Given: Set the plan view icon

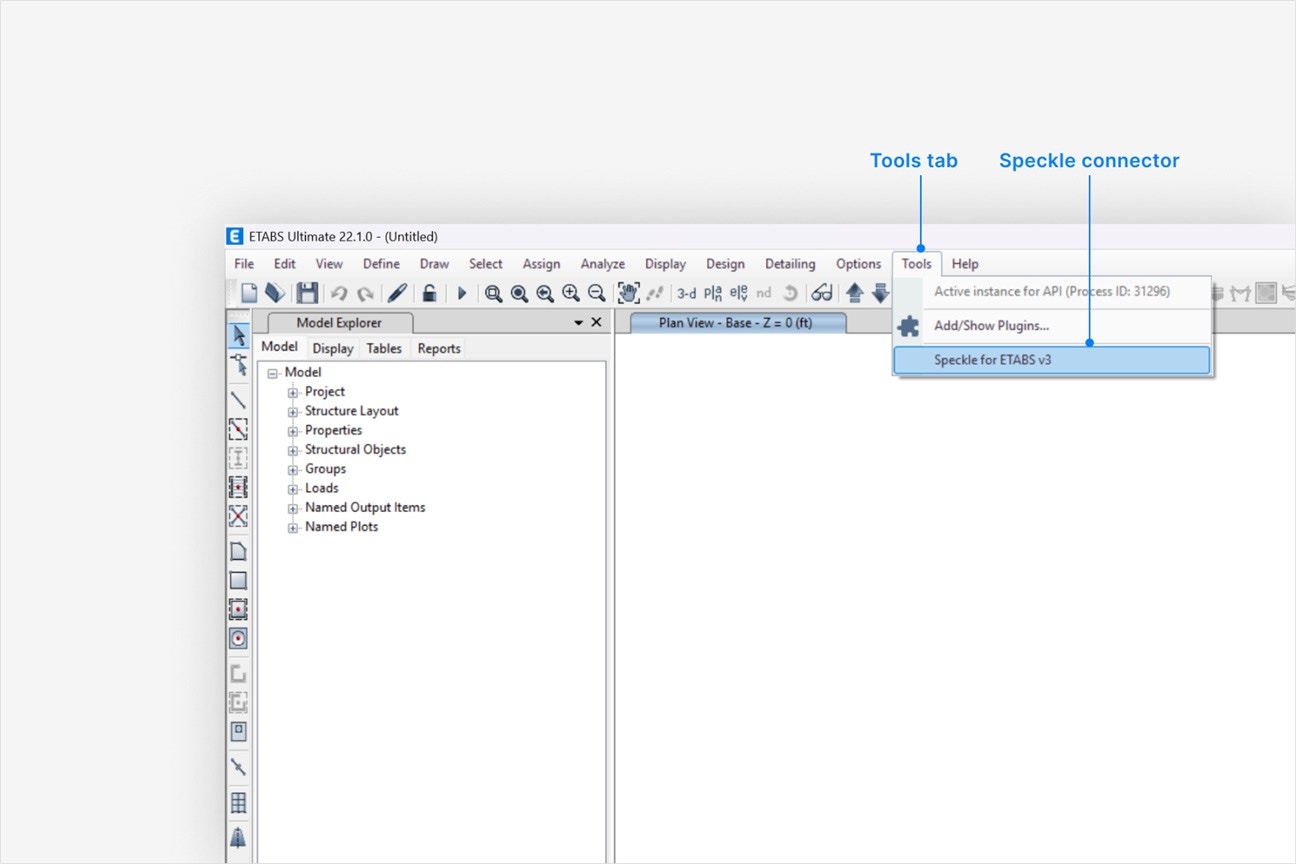Looking at the screenshot, I should coord(713,293).
